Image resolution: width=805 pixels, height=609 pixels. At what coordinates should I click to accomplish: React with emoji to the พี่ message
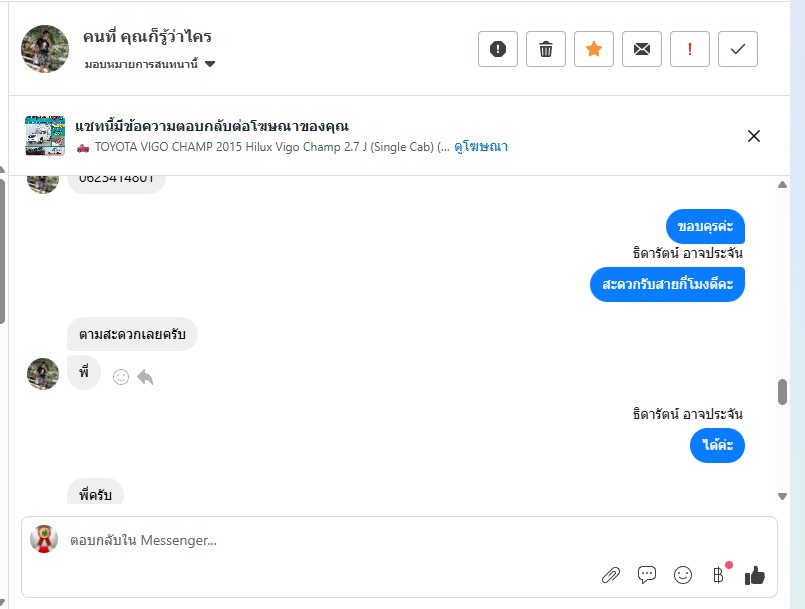pos(121,377)
